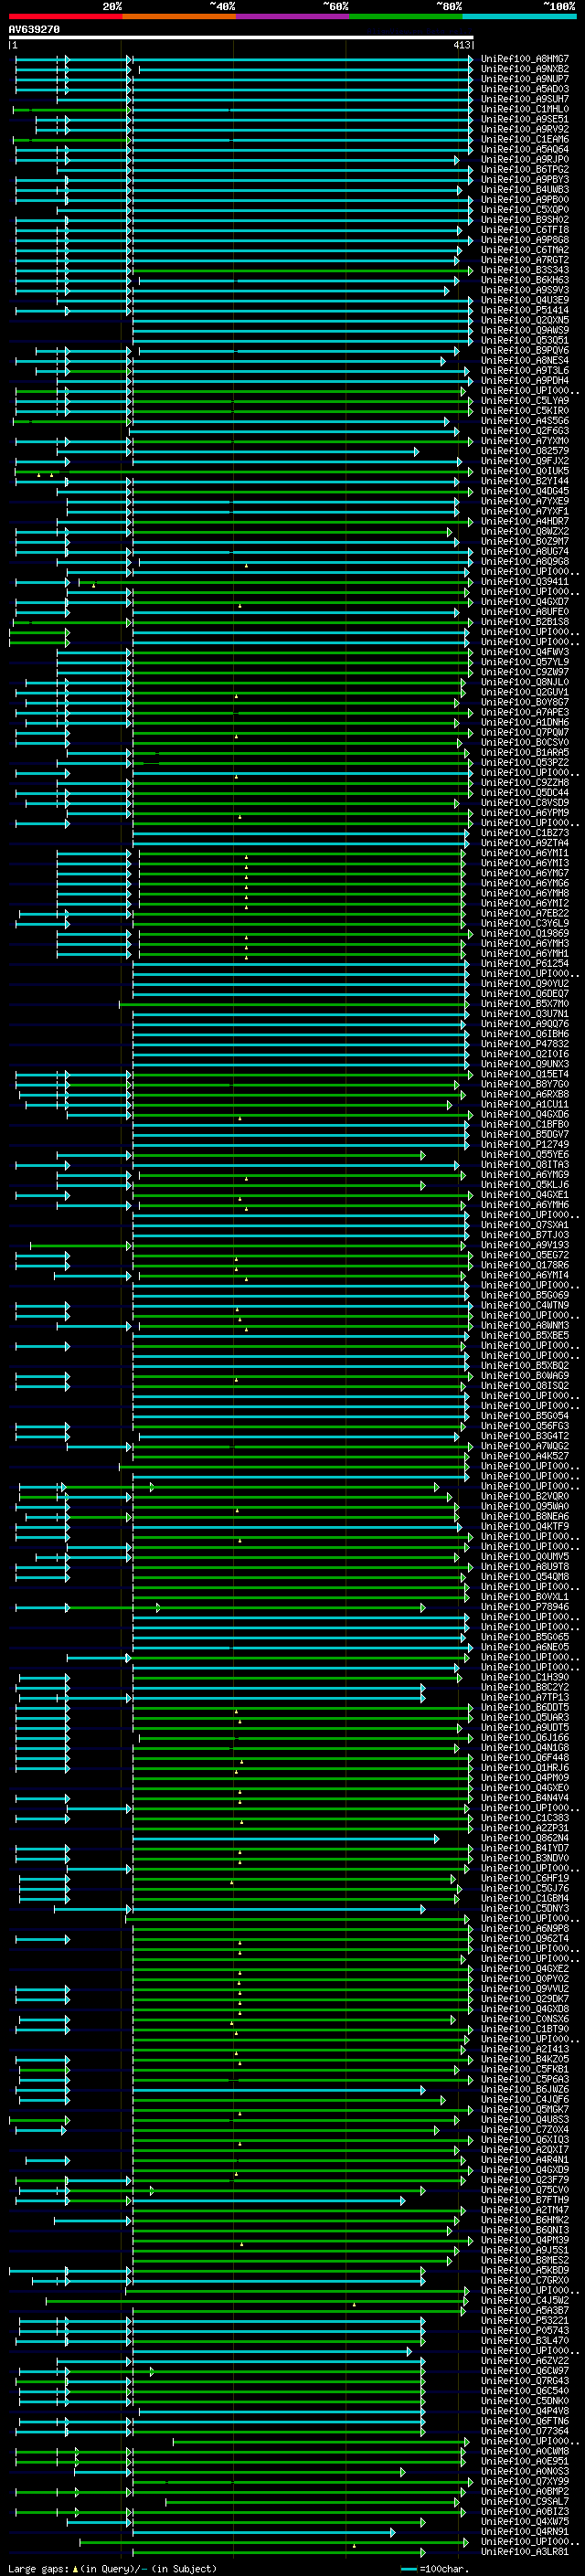Choose hit UniRef100_A5AQ64
This screenshot has width=585, height=2576.
coord(525,149)
